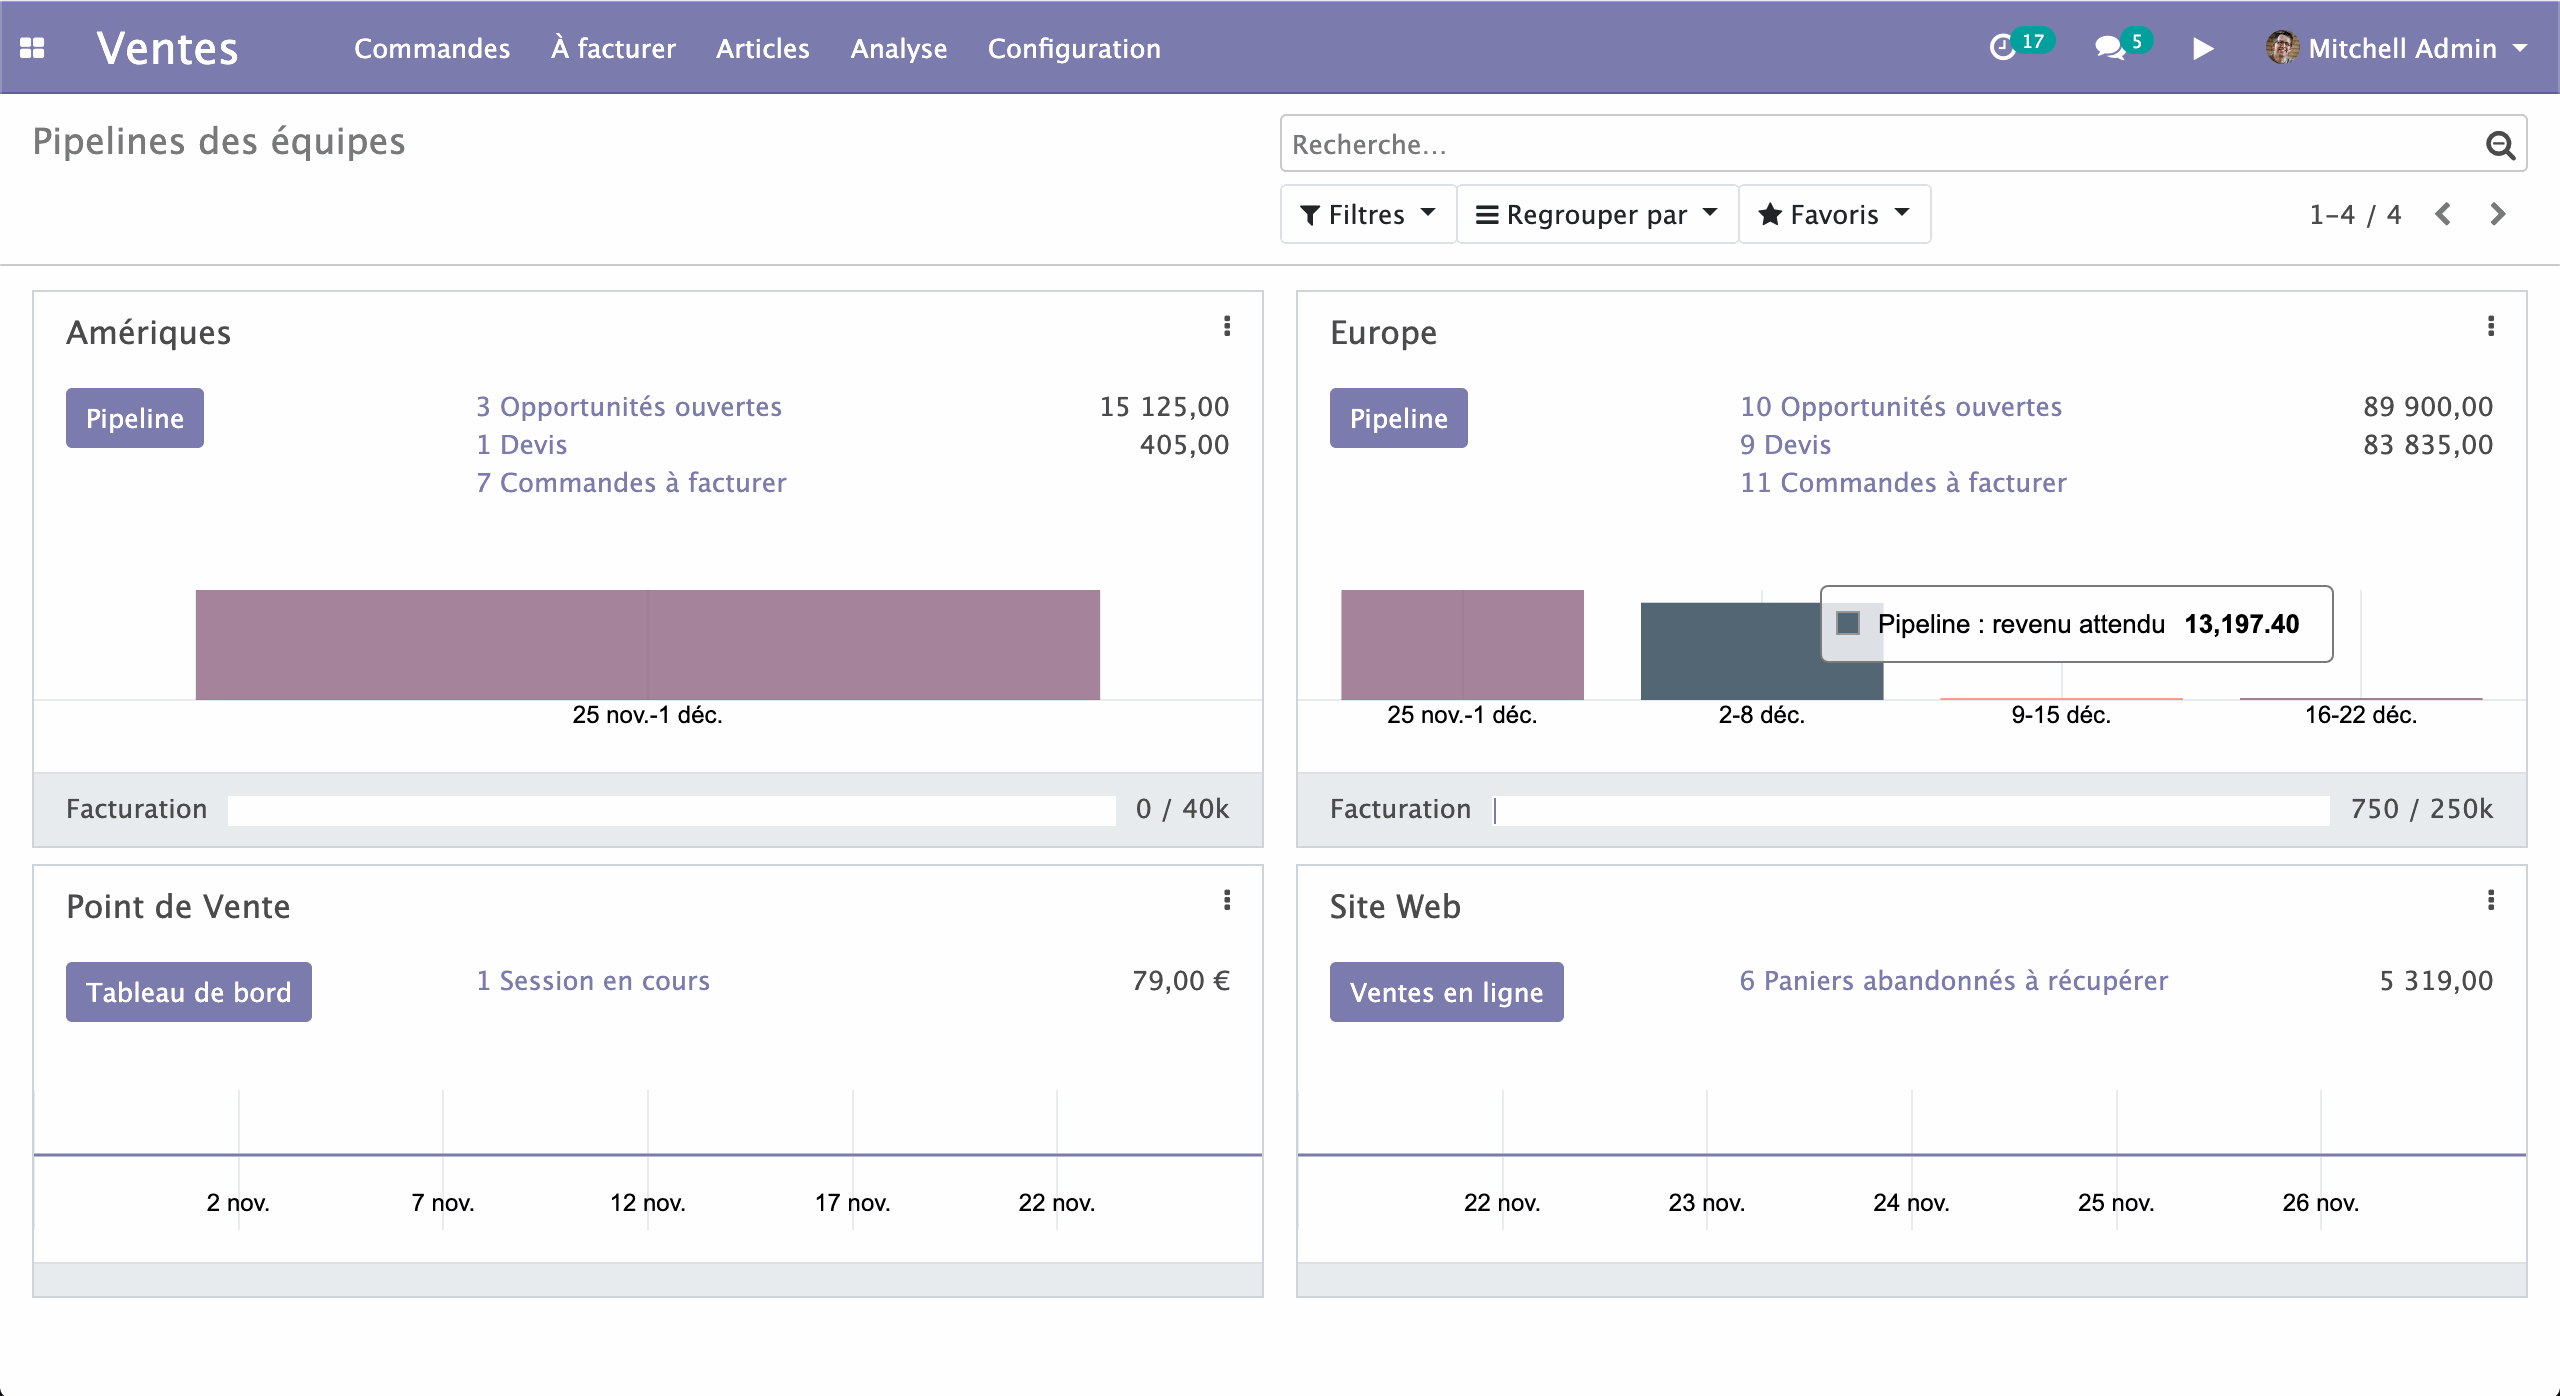The image size is (2560, 1396).
Task: Click the search magnifier icon
Action: tap(2499, 145)
